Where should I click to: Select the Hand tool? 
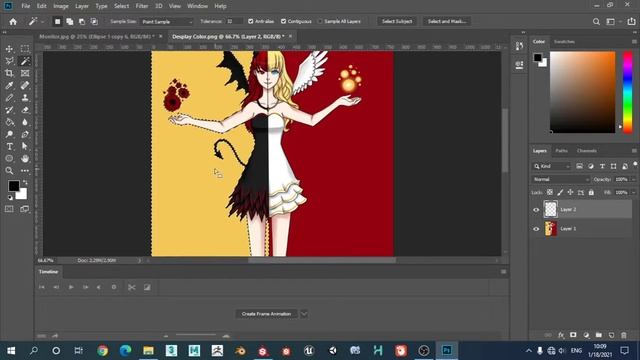coord(25,158)
